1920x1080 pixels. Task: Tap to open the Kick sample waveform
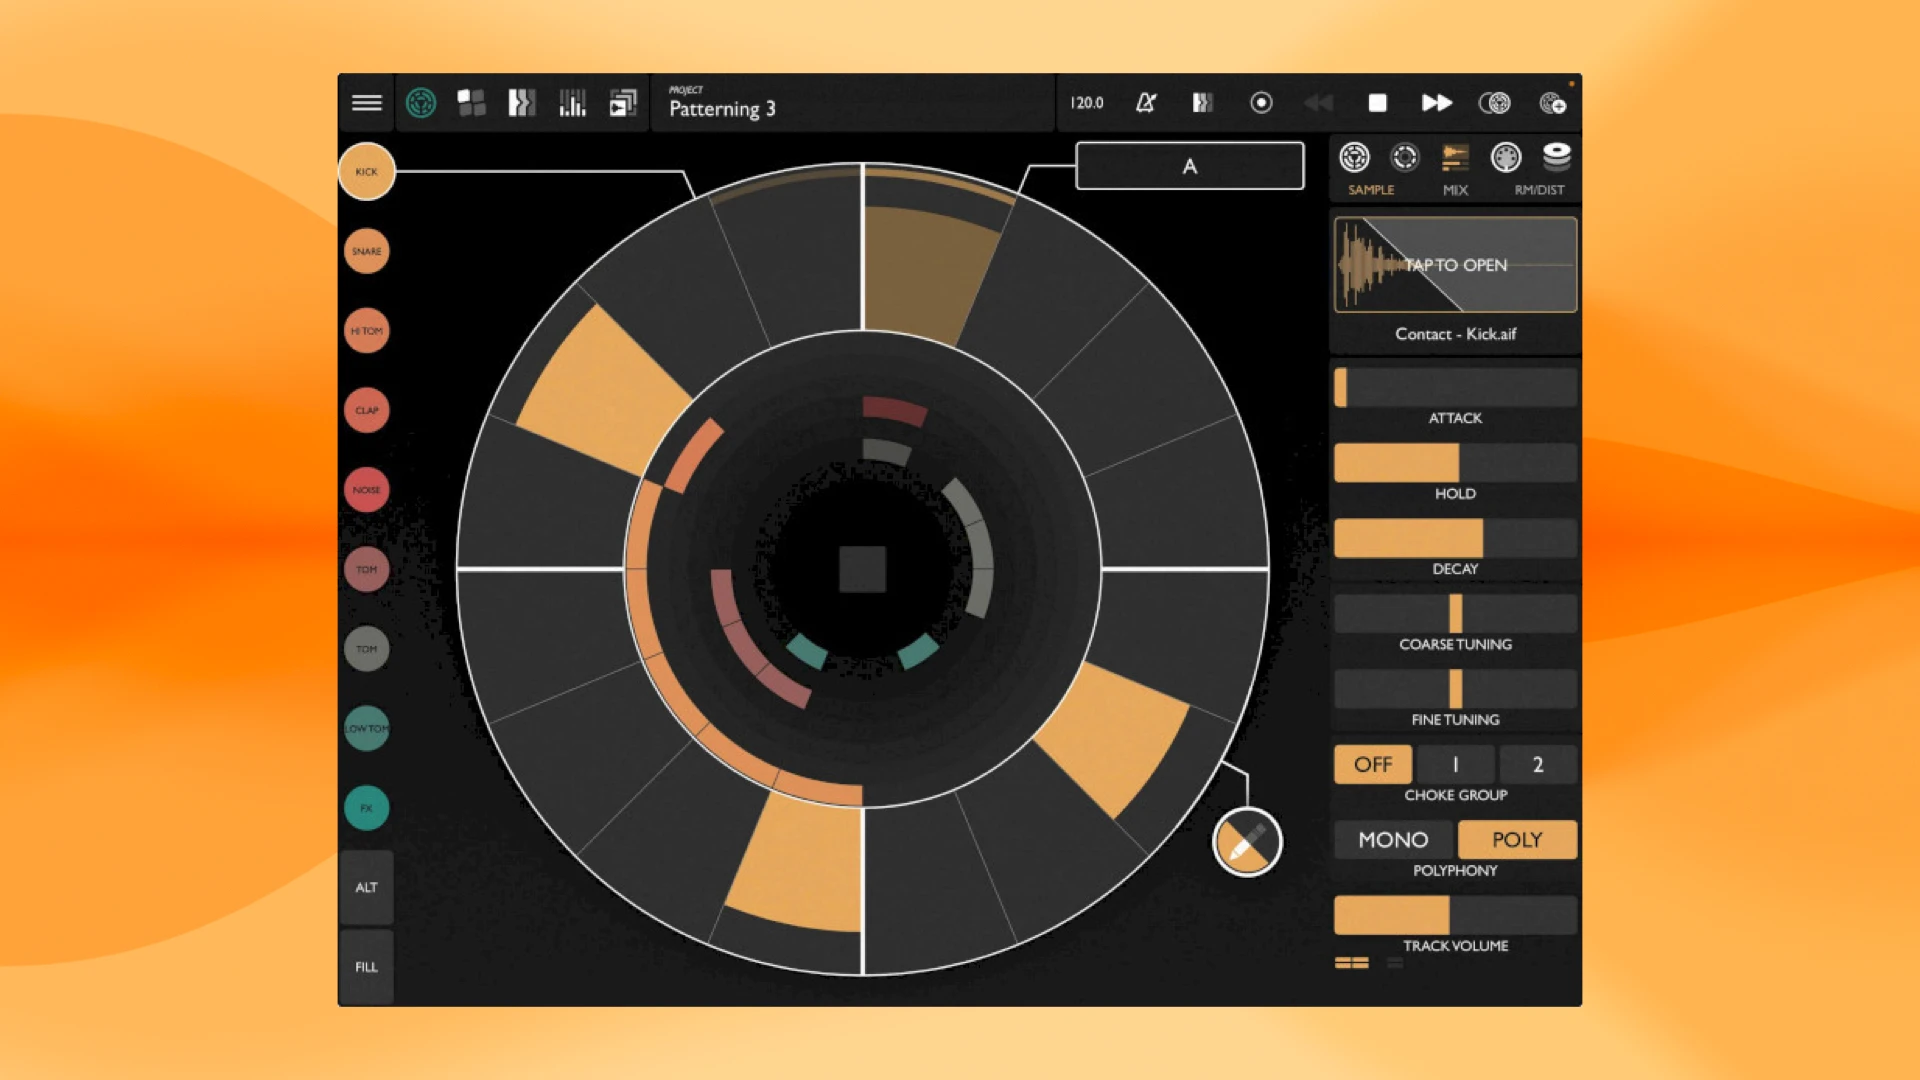1455,265
